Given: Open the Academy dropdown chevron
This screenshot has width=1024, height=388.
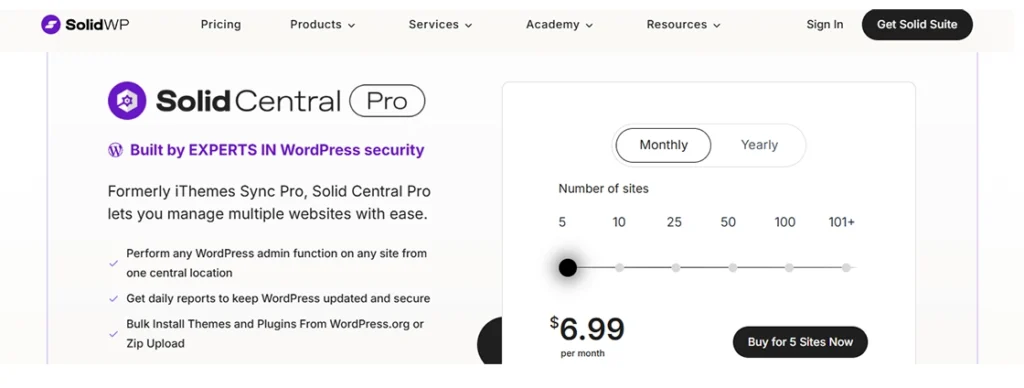Looking at the screenshot, I should (589, 25).
